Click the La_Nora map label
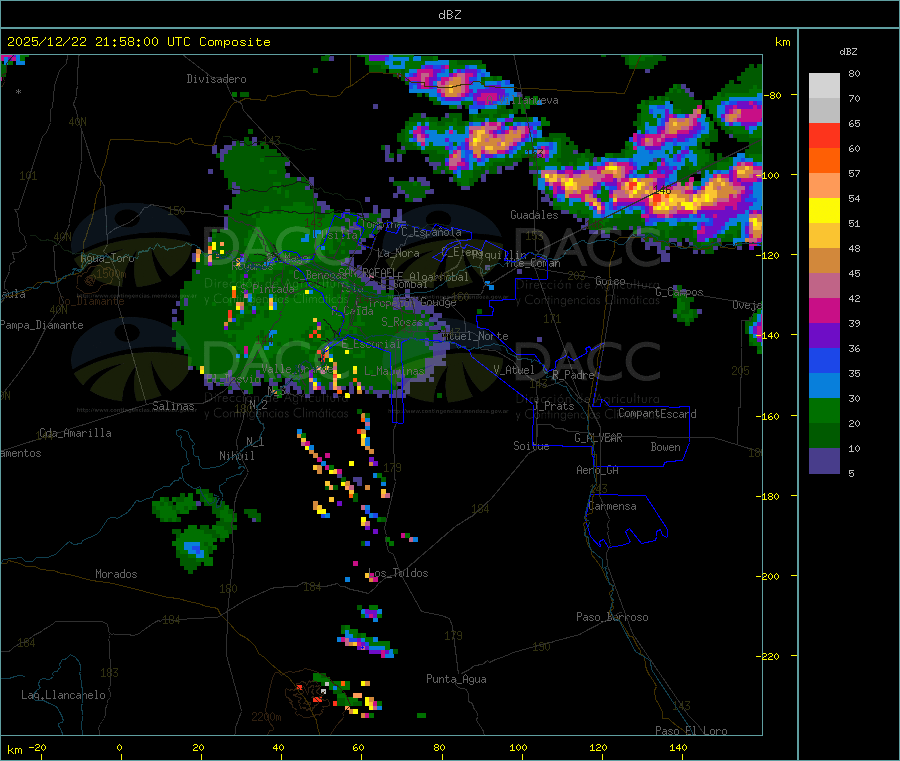The width and height of the screenshot is (900, 761). [398, 253]
